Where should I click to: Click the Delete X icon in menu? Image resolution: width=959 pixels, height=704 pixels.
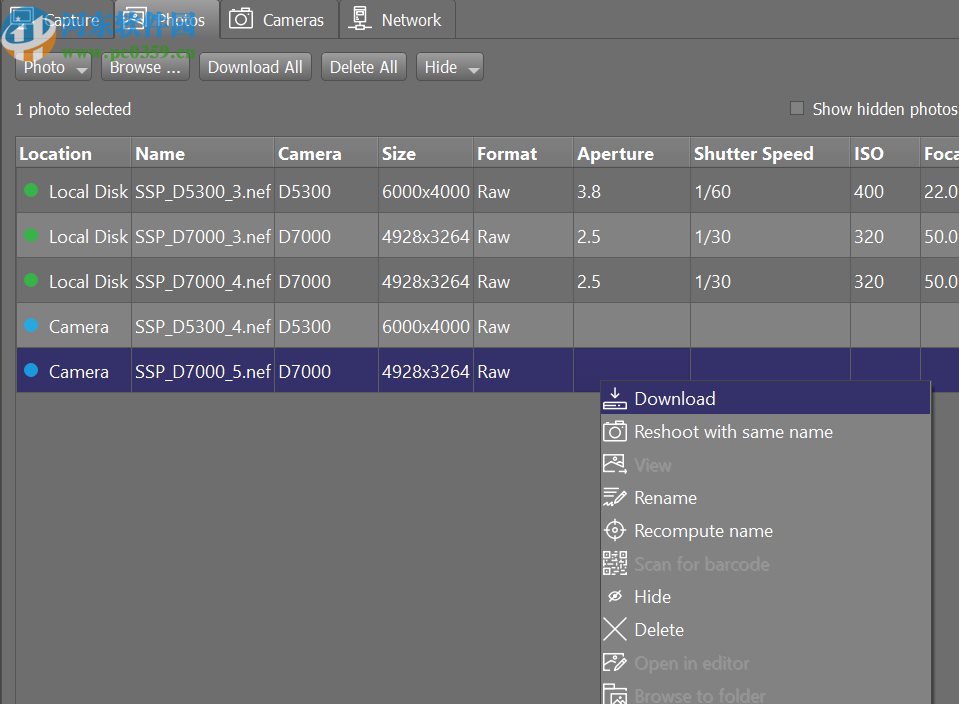click(615, 630)
